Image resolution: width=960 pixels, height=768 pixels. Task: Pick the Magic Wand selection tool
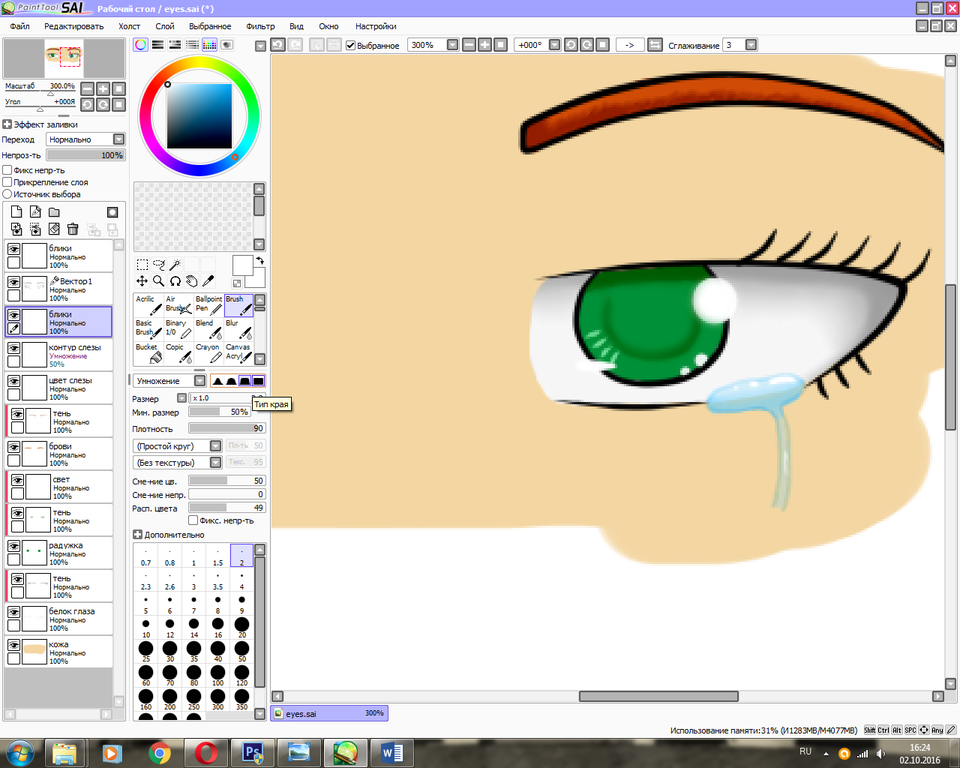(174, 265)
